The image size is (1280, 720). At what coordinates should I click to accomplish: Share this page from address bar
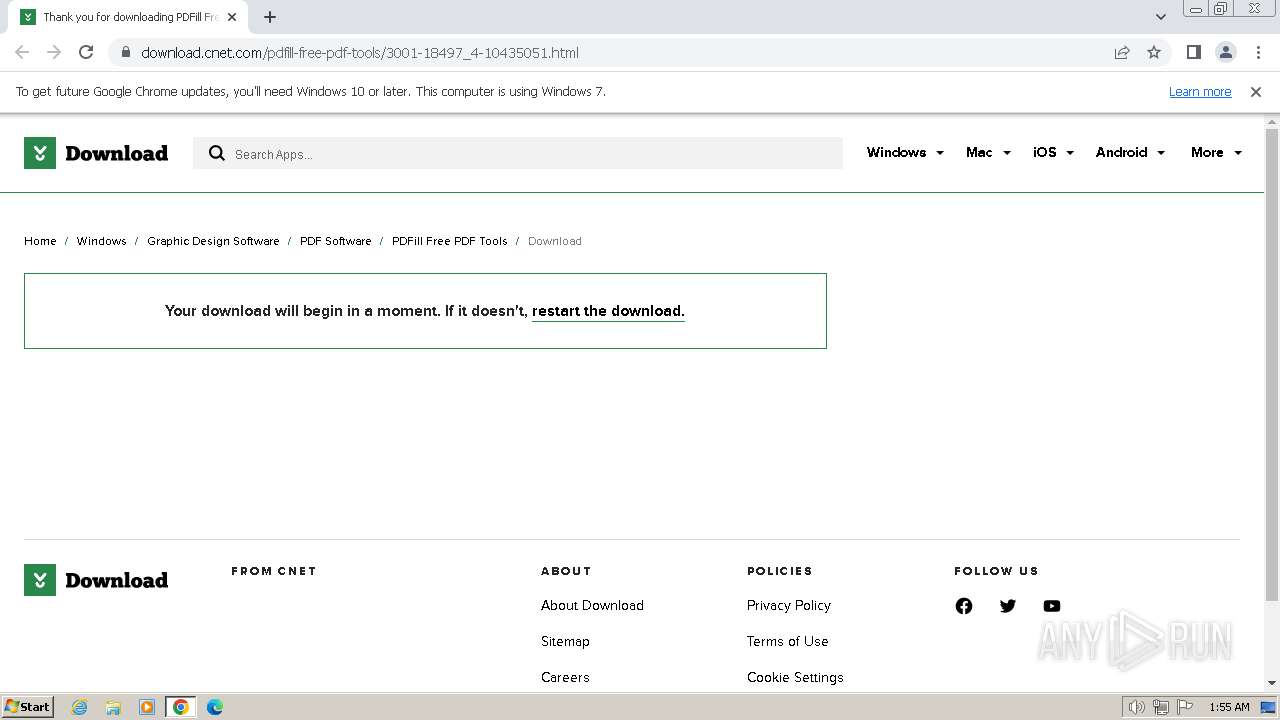[1122, 52]
